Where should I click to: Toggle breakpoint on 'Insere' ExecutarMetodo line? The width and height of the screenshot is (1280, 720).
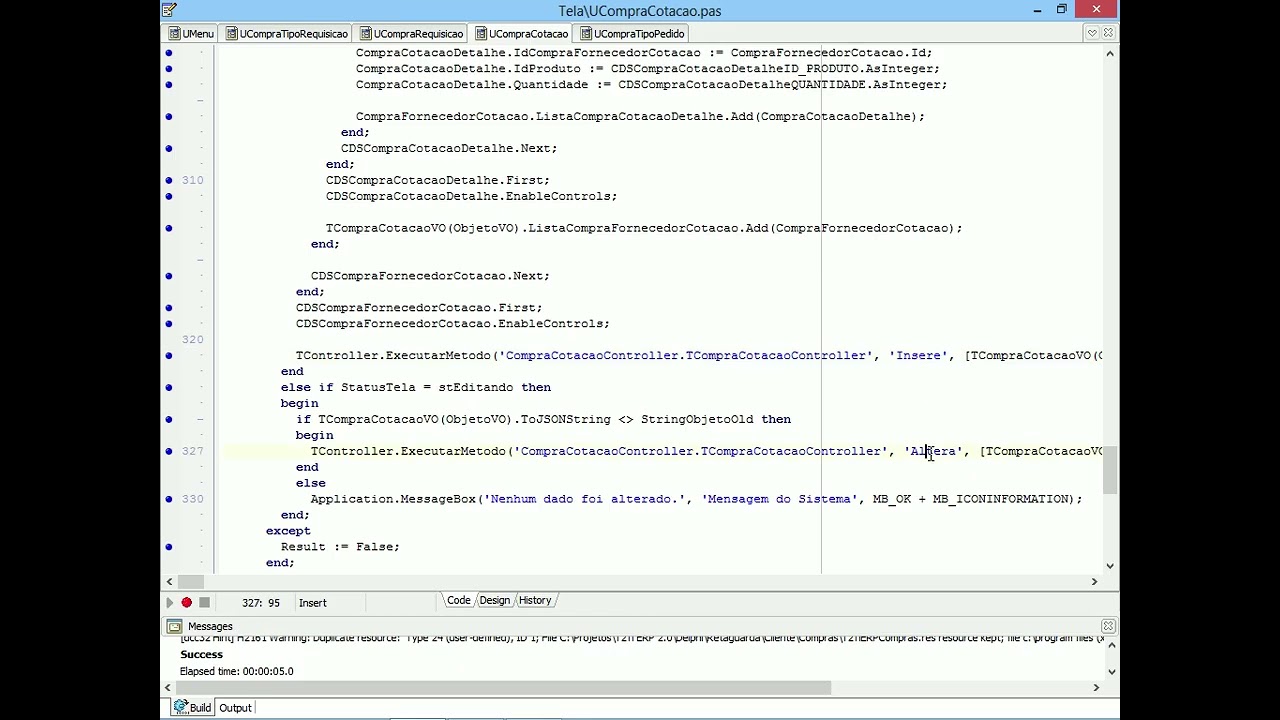point(169,355)
